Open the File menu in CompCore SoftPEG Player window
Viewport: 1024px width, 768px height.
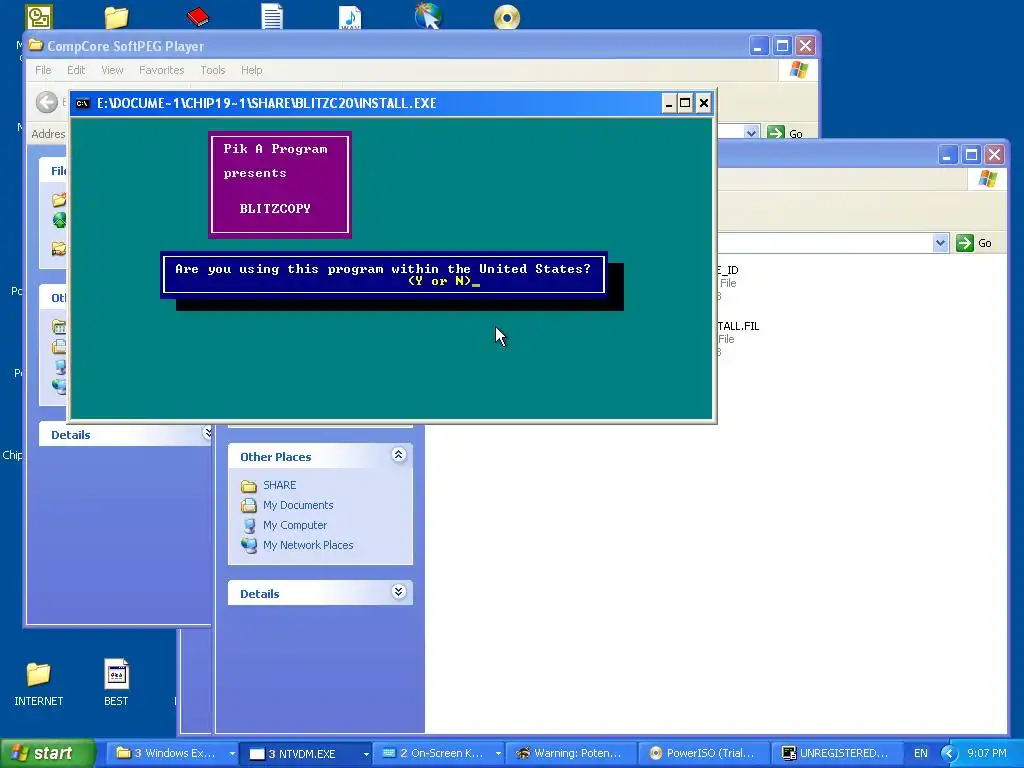coord(43,70)
